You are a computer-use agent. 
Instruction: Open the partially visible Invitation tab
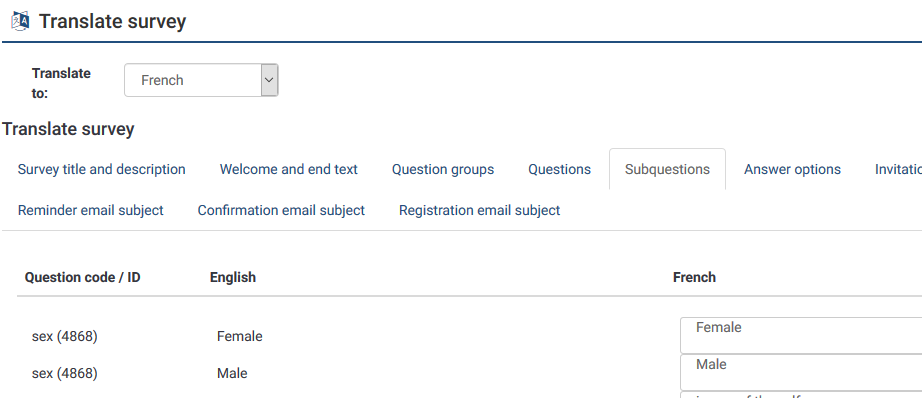pos(897,169)
